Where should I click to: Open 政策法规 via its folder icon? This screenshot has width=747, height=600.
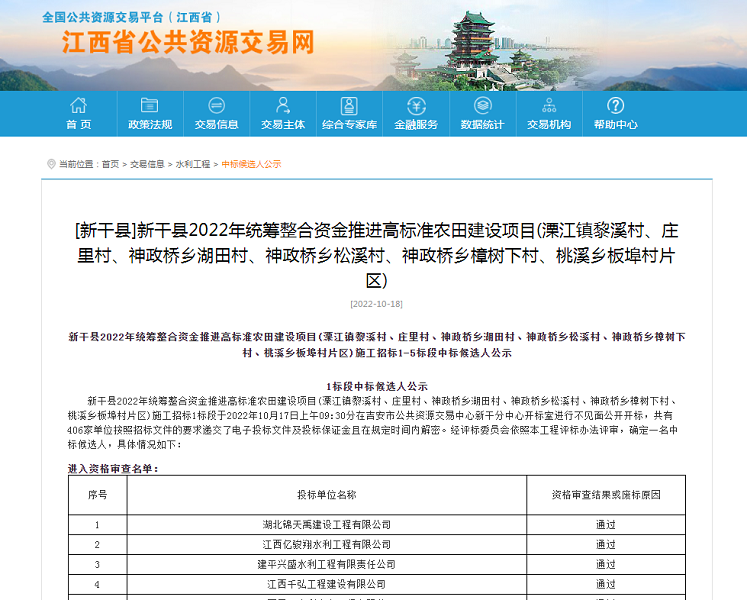149,105
